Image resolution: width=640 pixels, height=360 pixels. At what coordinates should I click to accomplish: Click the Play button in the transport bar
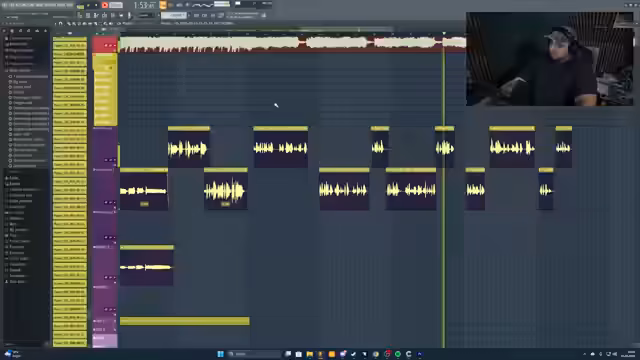pyautogui.click(x=88, y=5)
